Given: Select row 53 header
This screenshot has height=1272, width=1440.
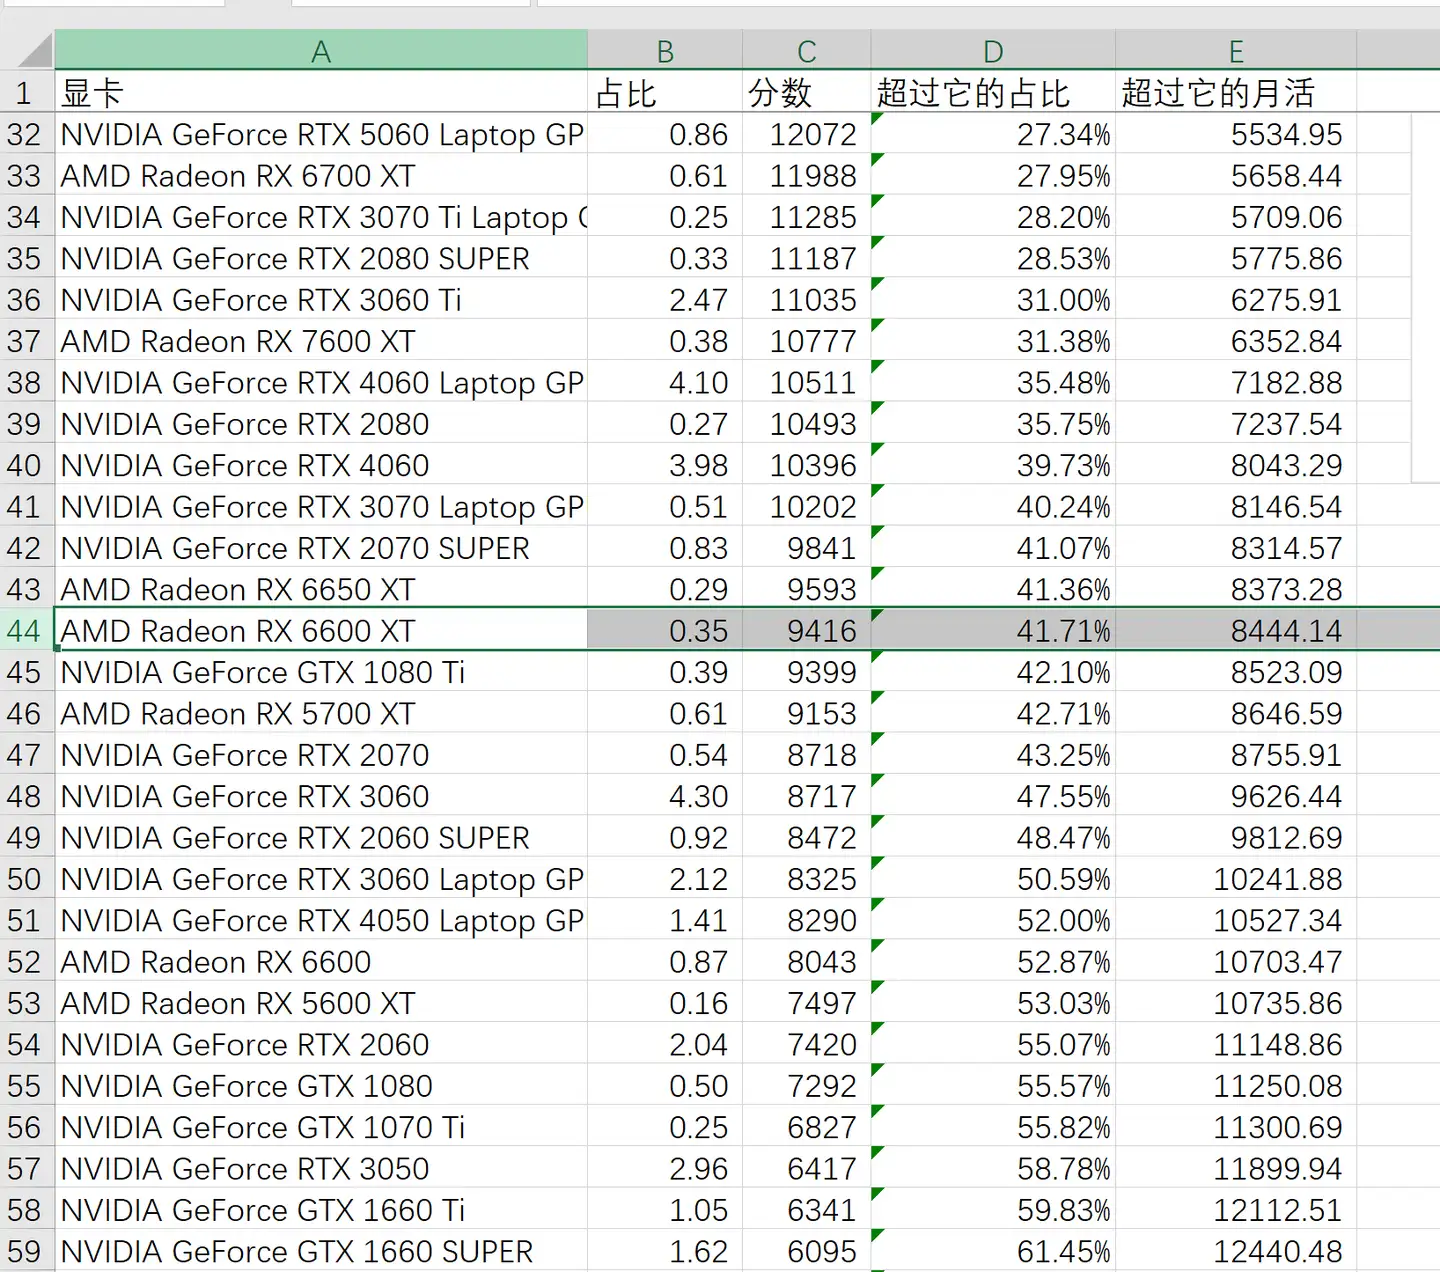Looking at the screenshot, I should click(x=27, y=1003).
